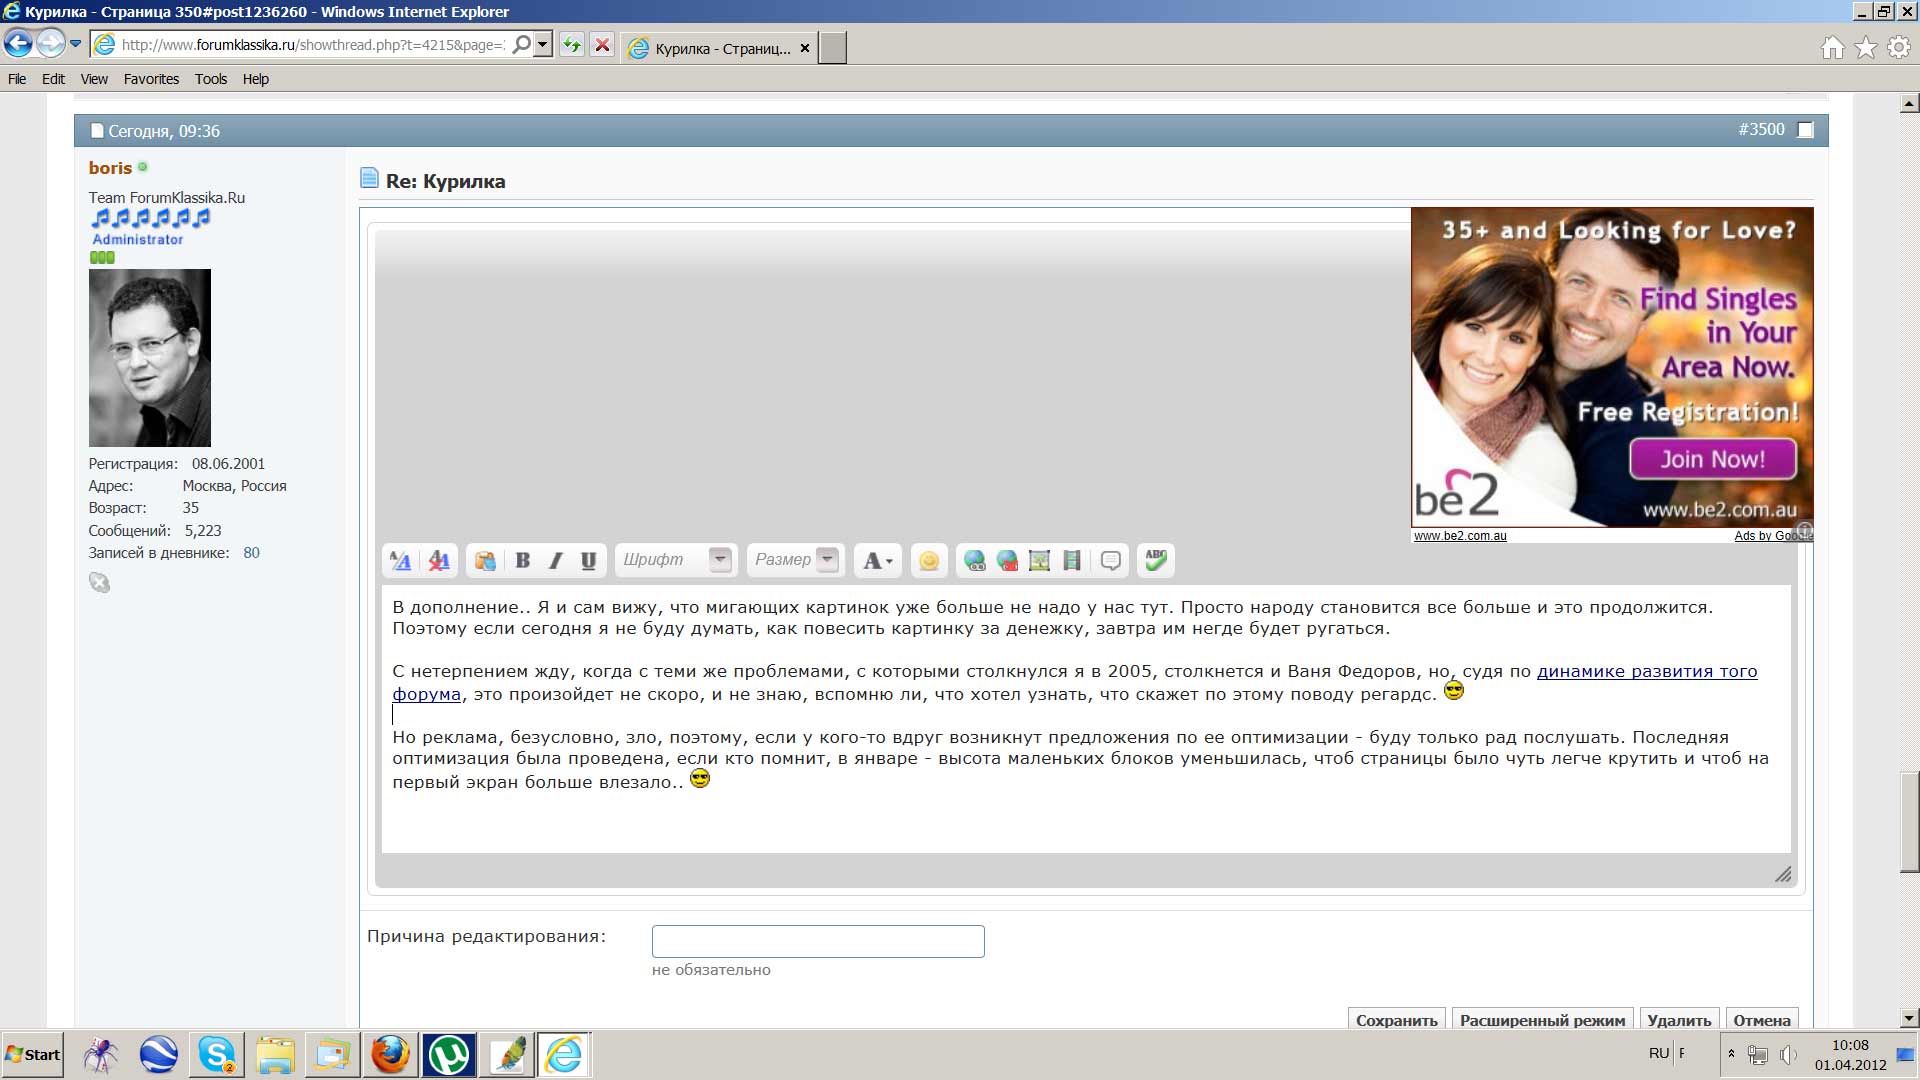Click the spell check ABC icon
The image size is (1920, 1080).
(x=1155, y=560)
